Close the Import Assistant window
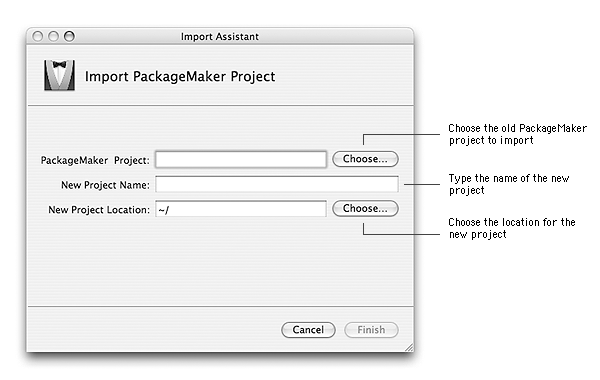 click(38, 36)
